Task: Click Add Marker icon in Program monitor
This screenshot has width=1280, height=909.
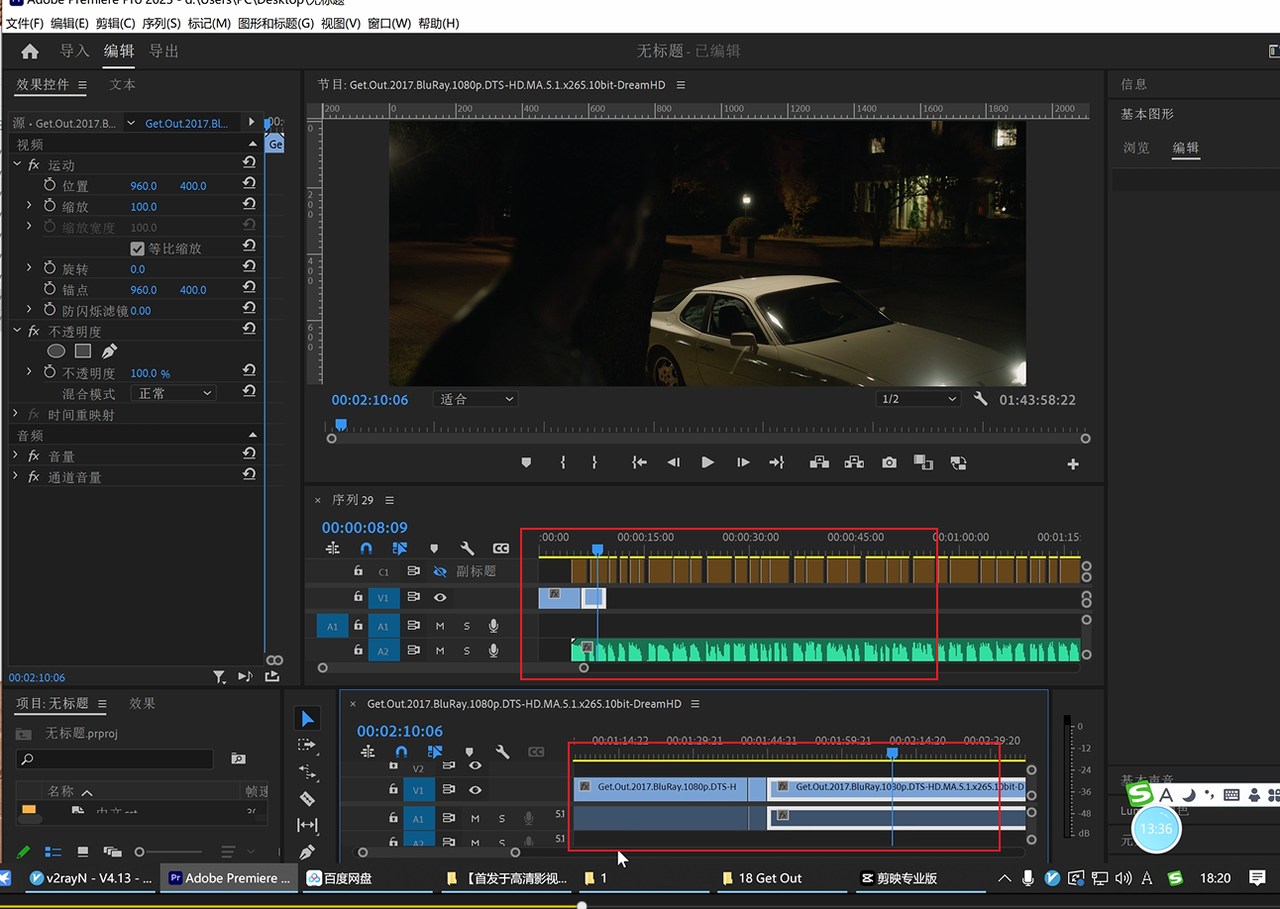Action: [x=526, y=463]
